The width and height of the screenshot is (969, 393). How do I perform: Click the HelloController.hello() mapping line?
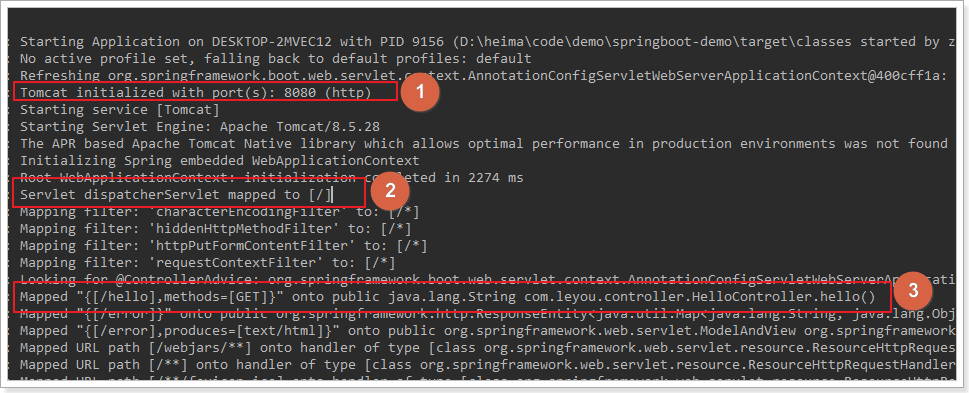[447, 297]
